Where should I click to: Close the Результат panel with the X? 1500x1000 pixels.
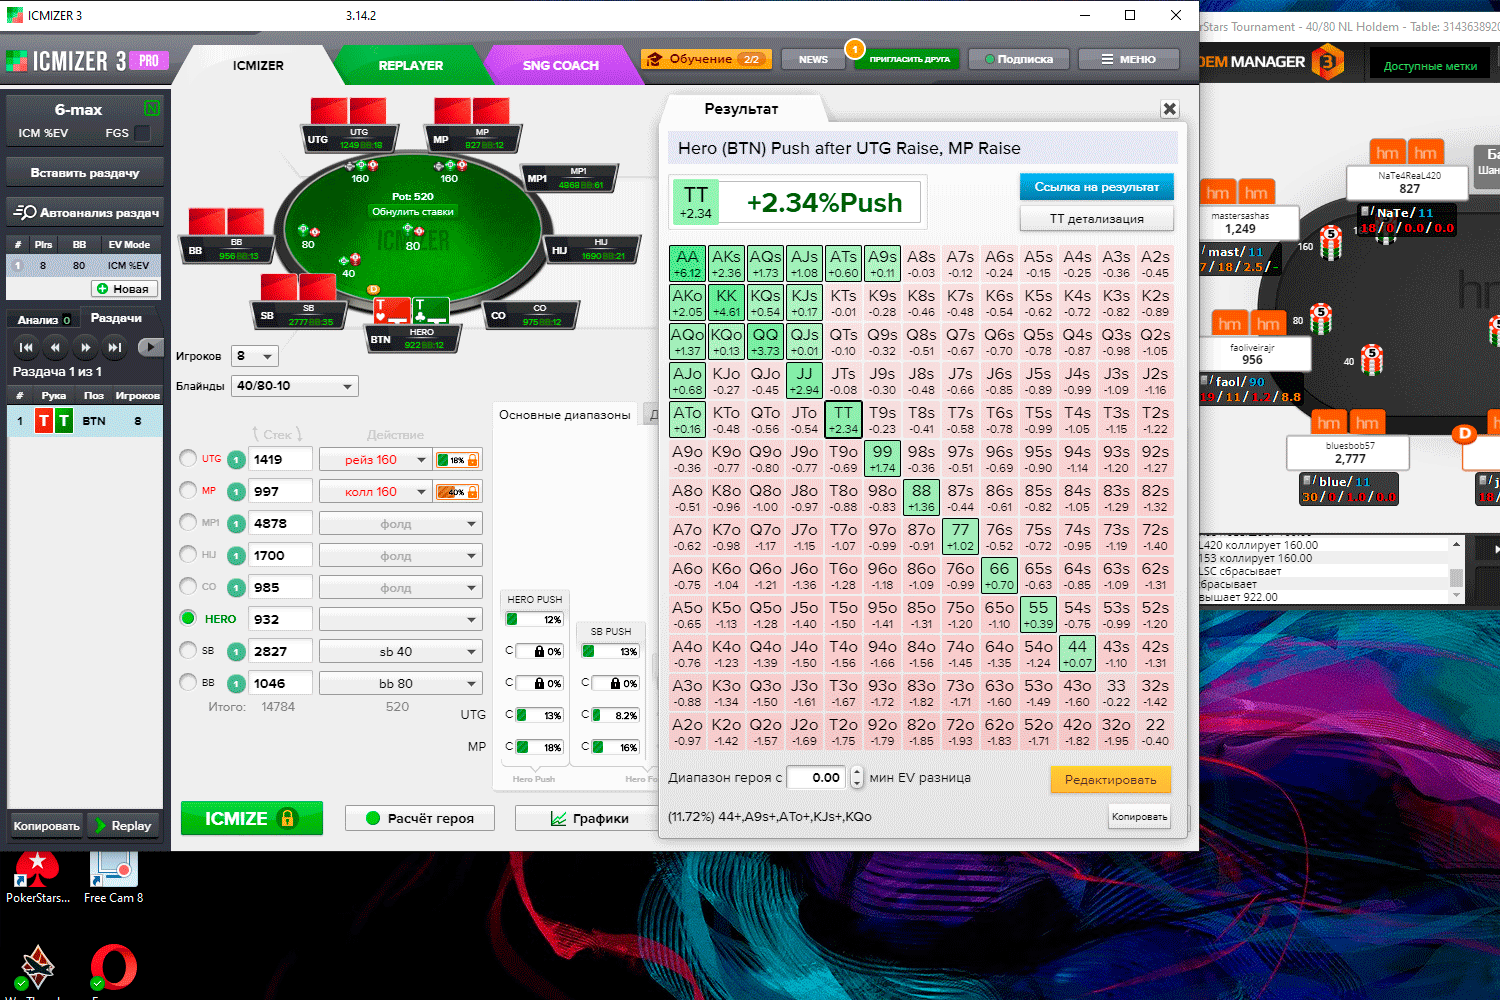pos(1169,109)
